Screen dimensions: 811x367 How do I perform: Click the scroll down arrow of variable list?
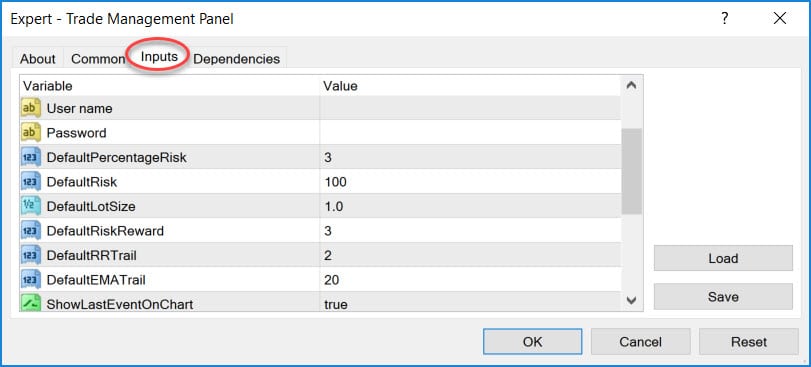631,300
